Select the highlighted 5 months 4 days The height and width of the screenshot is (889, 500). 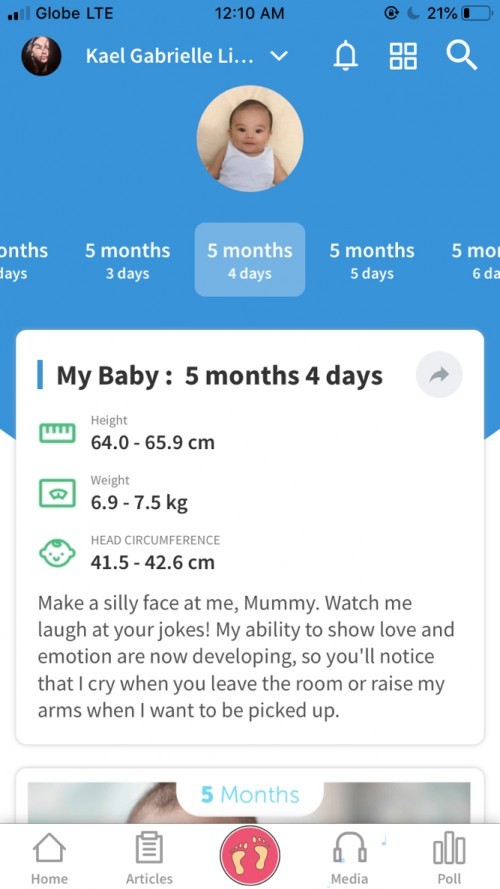coord(250,260)
